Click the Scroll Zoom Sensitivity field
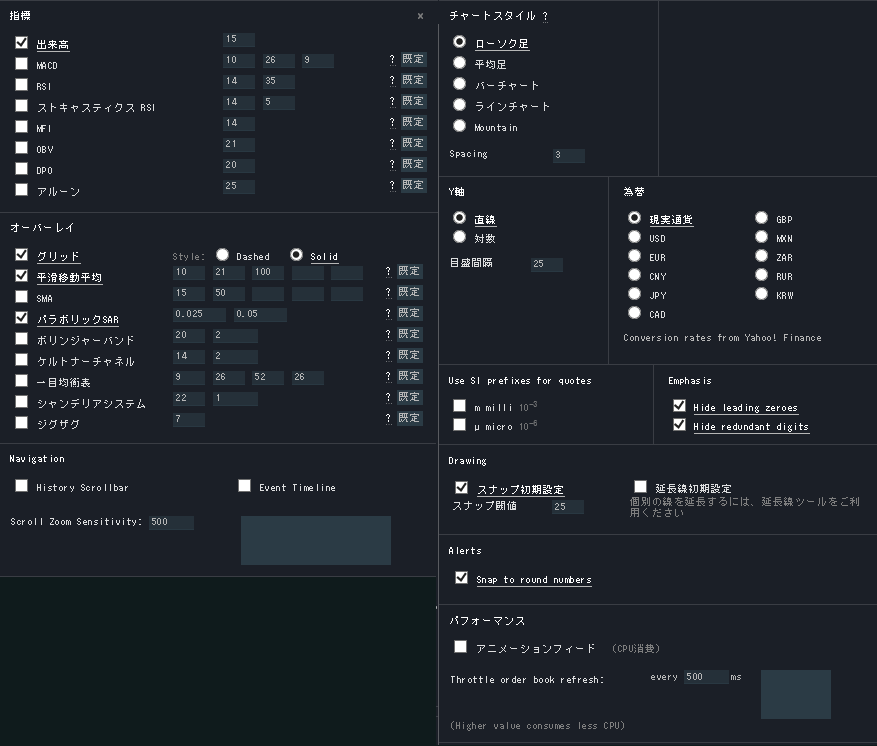 click(171, 522)
